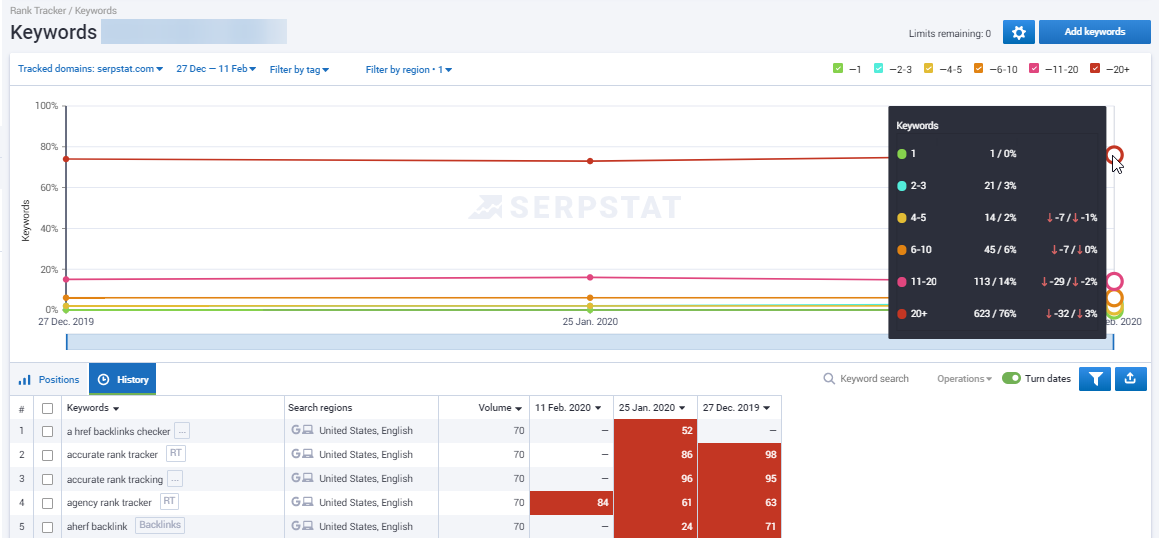Open the 27 Dec — 11 Feb date range dropdown

[216, 69]
